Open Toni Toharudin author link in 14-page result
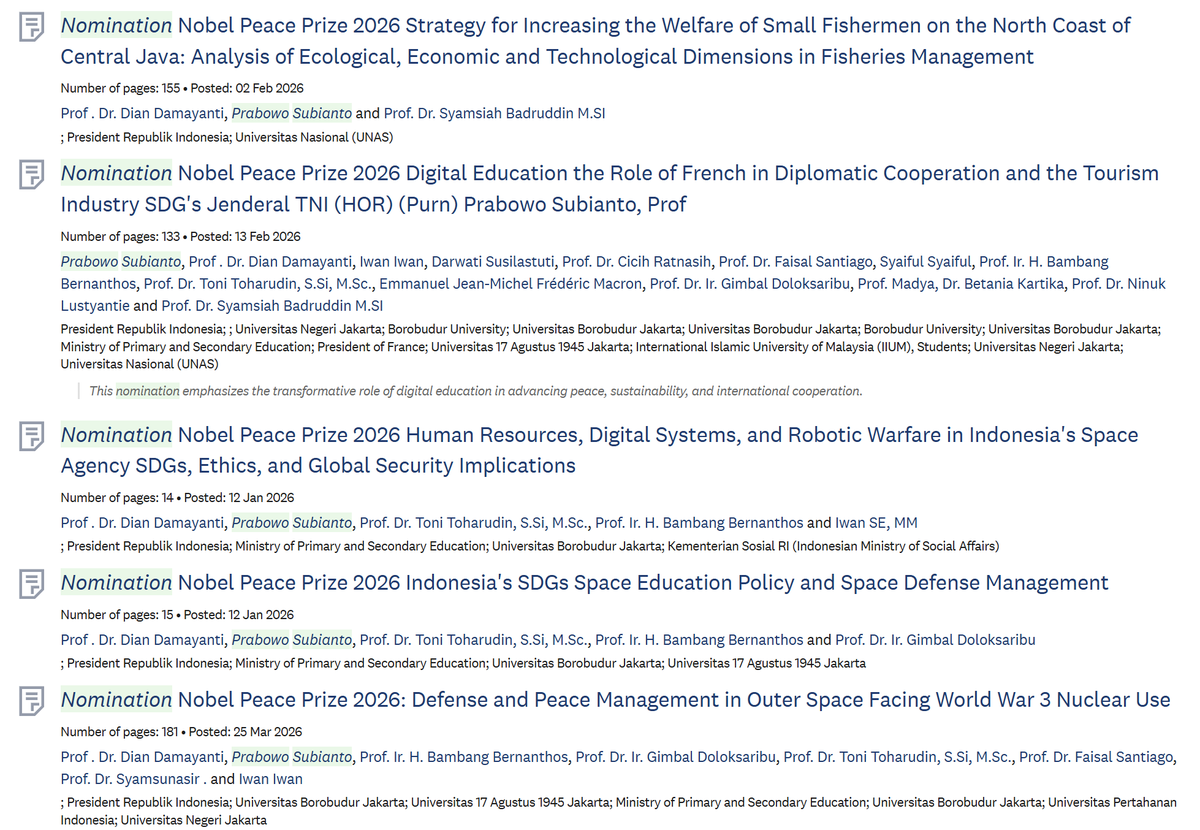Image resolution: width=1200 pixels, height=830 pixels. 473,522
